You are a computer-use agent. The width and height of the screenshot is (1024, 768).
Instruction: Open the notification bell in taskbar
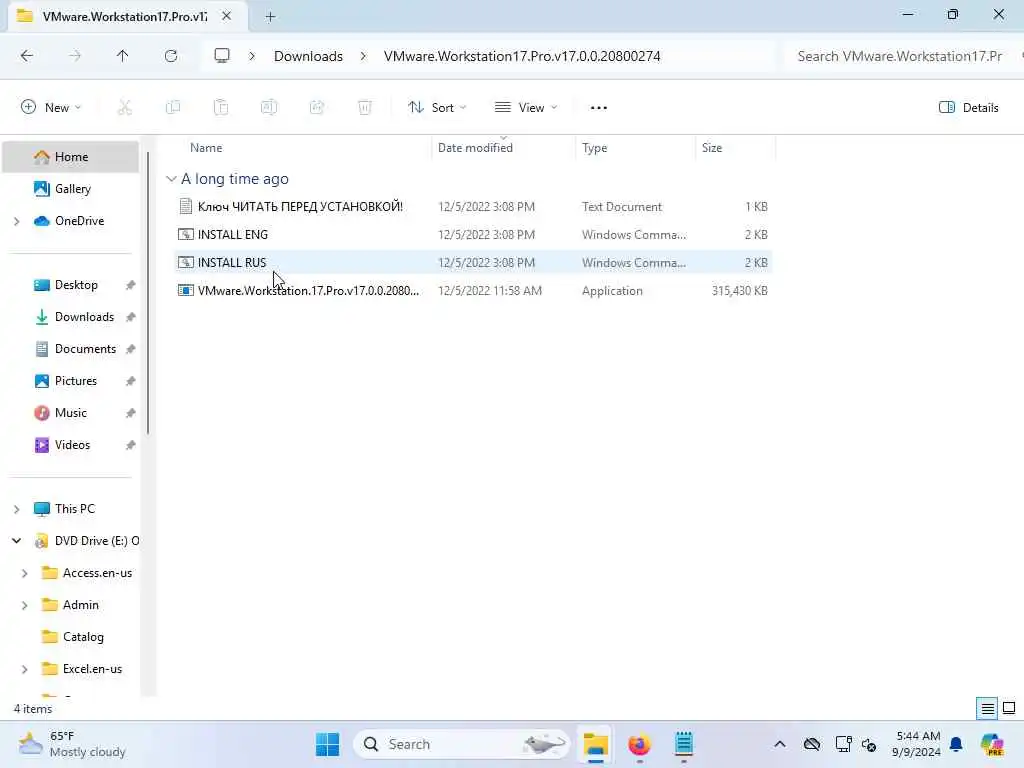[956, 744]
